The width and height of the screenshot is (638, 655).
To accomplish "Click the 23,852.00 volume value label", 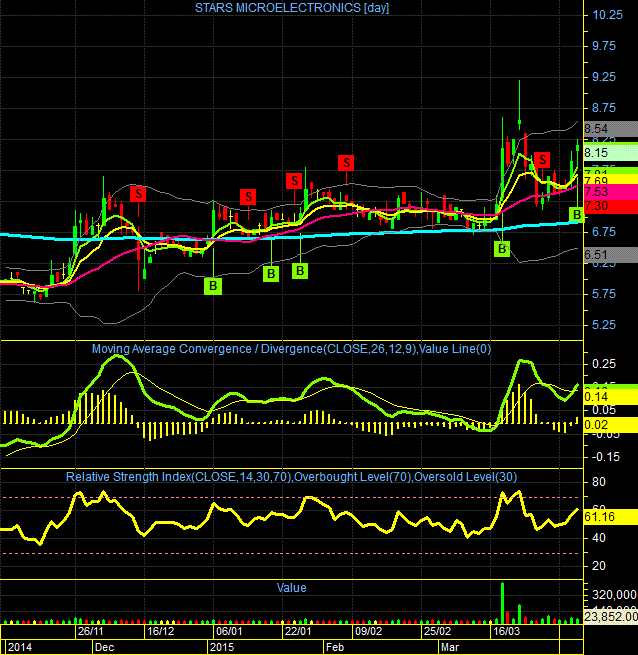I will (611, 617).
